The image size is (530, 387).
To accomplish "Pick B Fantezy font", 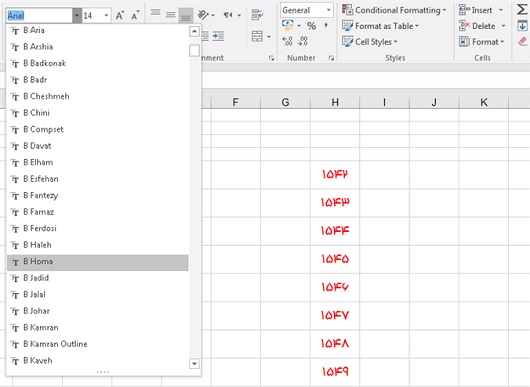I will (x=97, y=195).
